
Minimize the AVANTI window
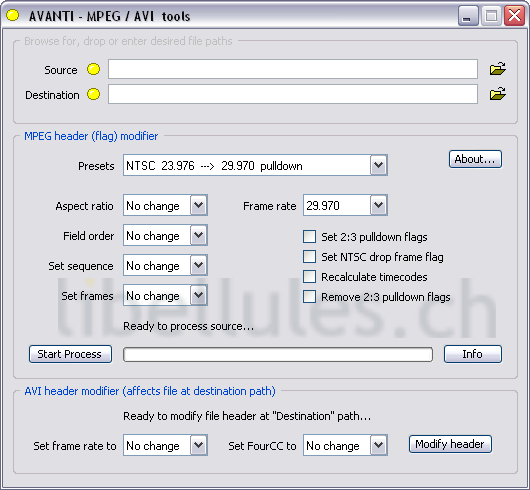pyautogui.click(x=468, y=16)
